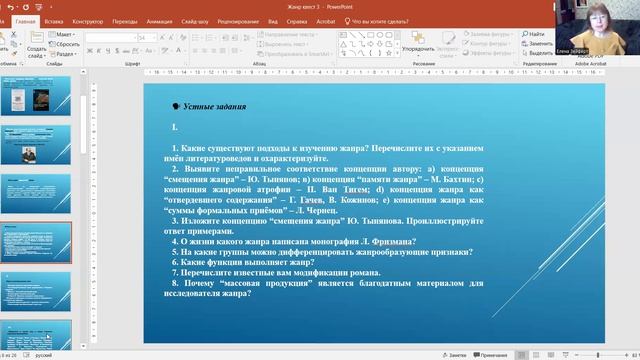
Task: Open the Макет layout dropdown
Action: 62,34
